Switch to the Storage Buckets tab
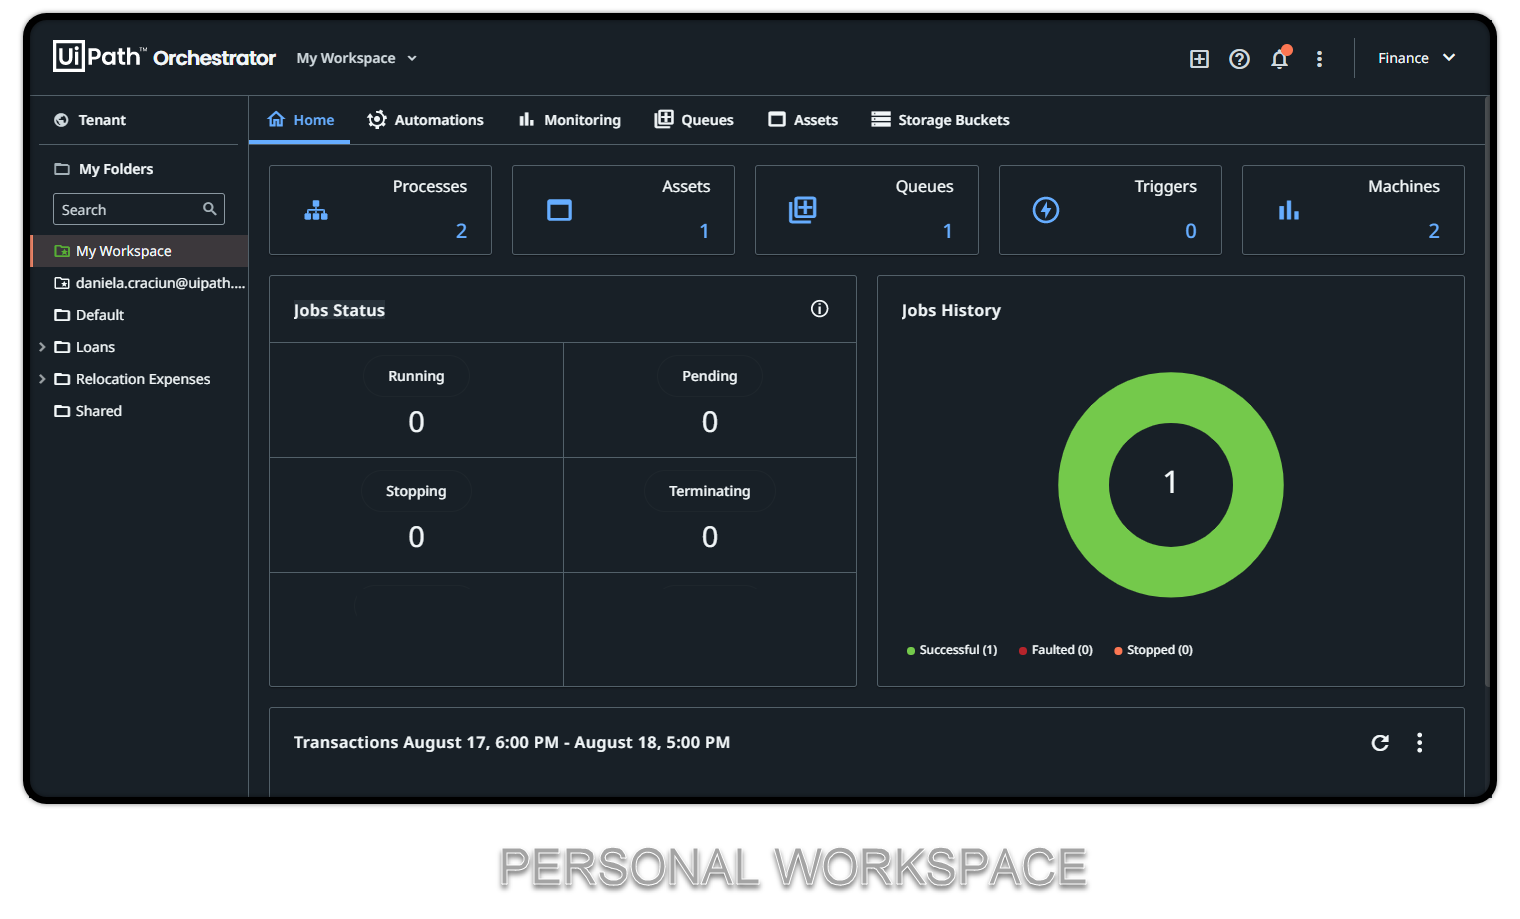 pos(940,120)
